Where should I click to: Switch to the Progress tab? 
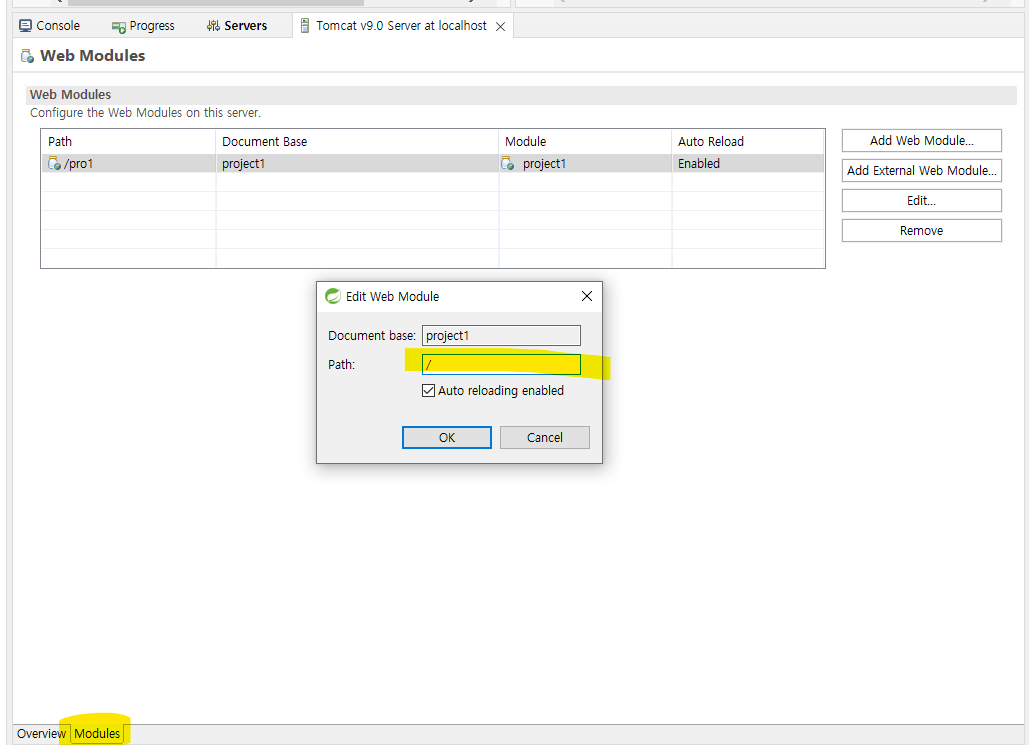pos(143,26)
